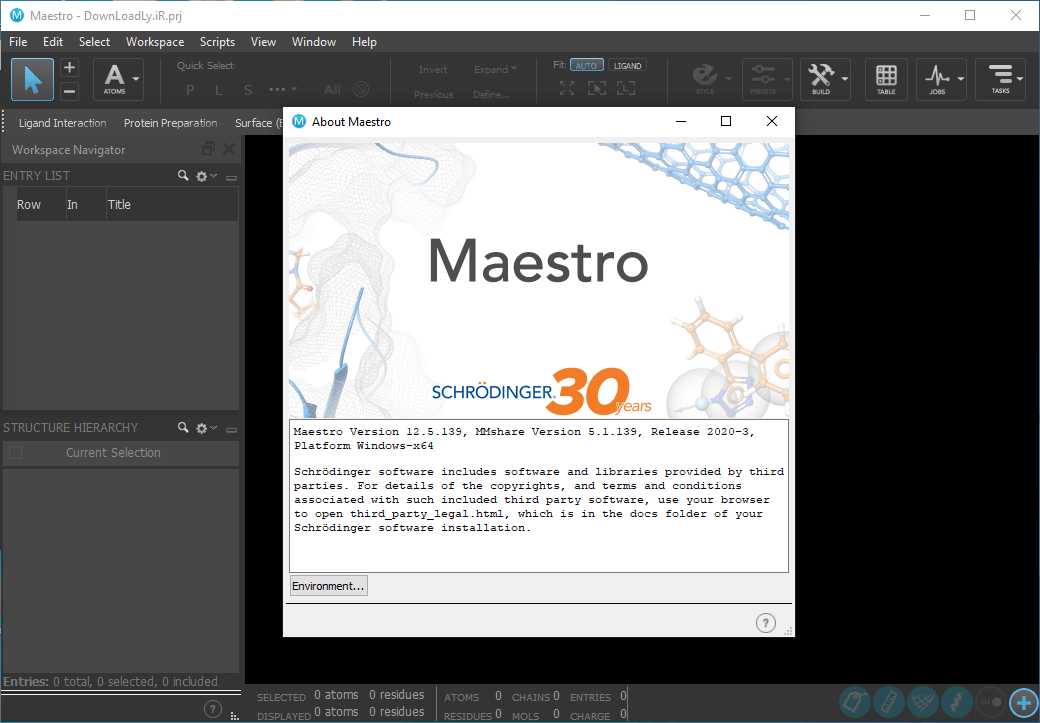Image resolution: width=1040 pixels, height=723 pixels.
Task: Open the Build tools icon
Action: pyautogui.click(x=821, y=78)
